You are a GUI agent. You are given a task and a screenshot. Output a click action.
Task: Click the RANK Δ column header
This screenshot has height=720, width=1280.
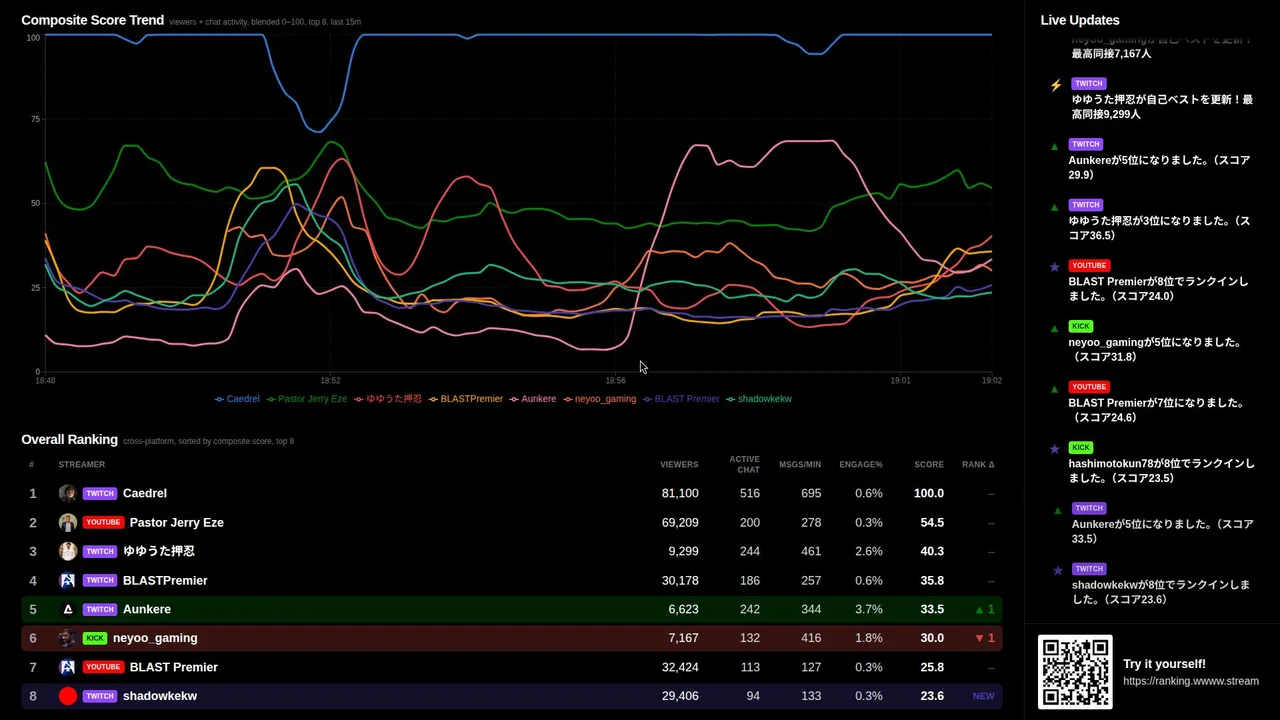coord(978,465)
